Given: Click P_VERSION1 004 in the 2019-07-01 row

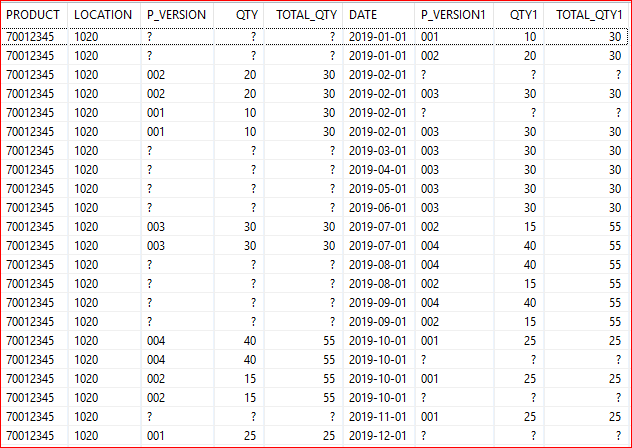Looking at the screenshot, I should pyautogui.click(x=430, y=246).
